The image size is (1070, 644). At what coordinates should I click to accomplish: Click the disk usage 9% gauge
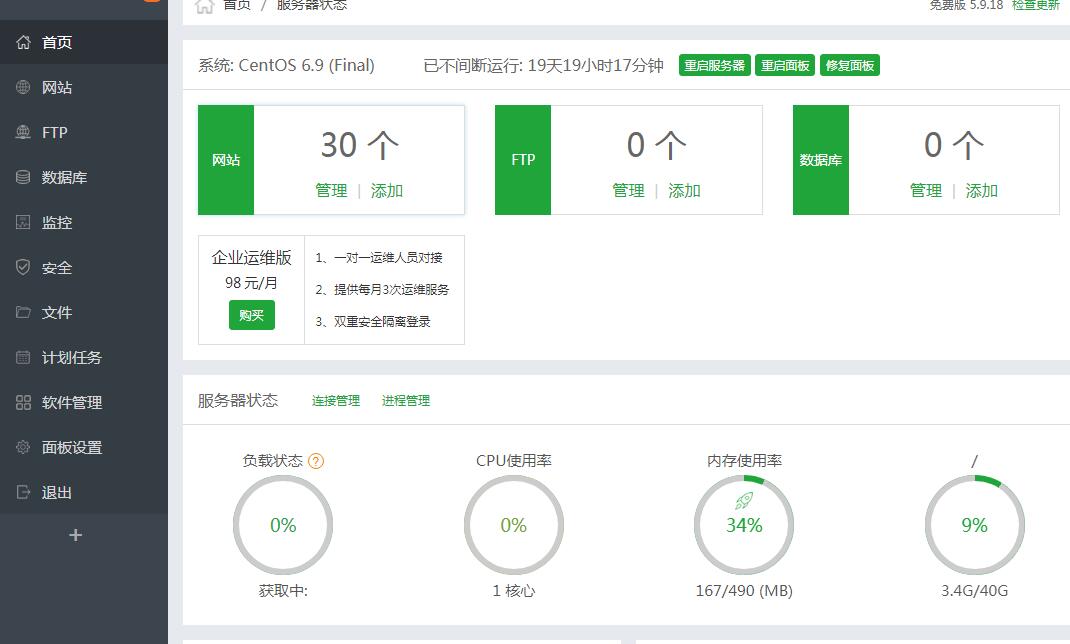click(x=974, y=525)
